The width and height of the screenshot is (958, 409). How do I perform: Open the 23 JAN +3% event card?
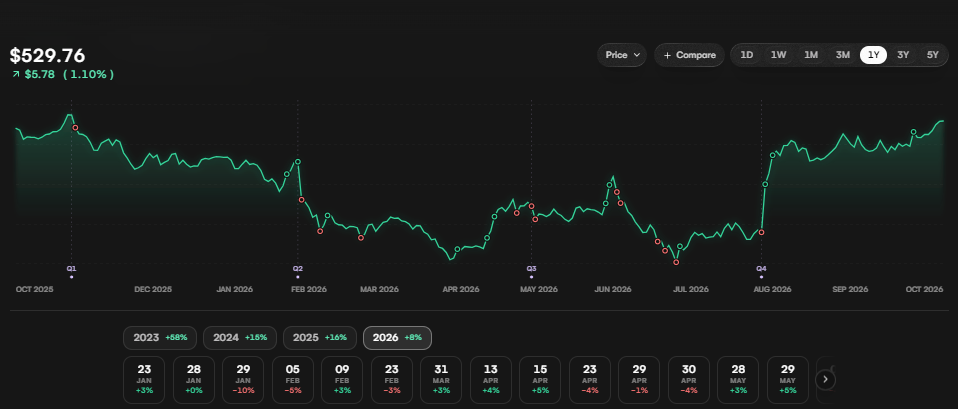click(144, 380)
